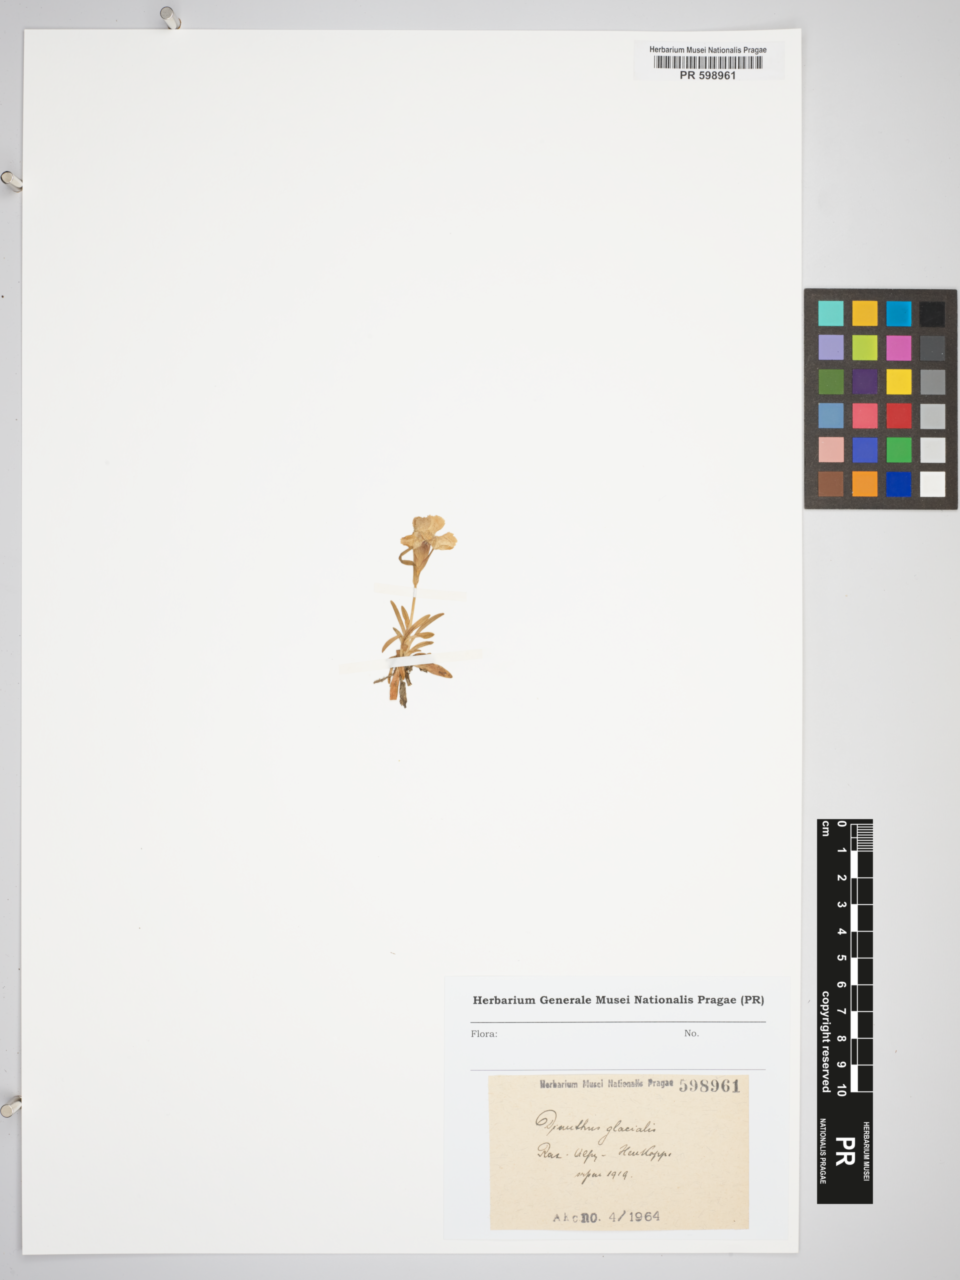
Task: Click the barcode on the top label
Action: pos(708,62)
